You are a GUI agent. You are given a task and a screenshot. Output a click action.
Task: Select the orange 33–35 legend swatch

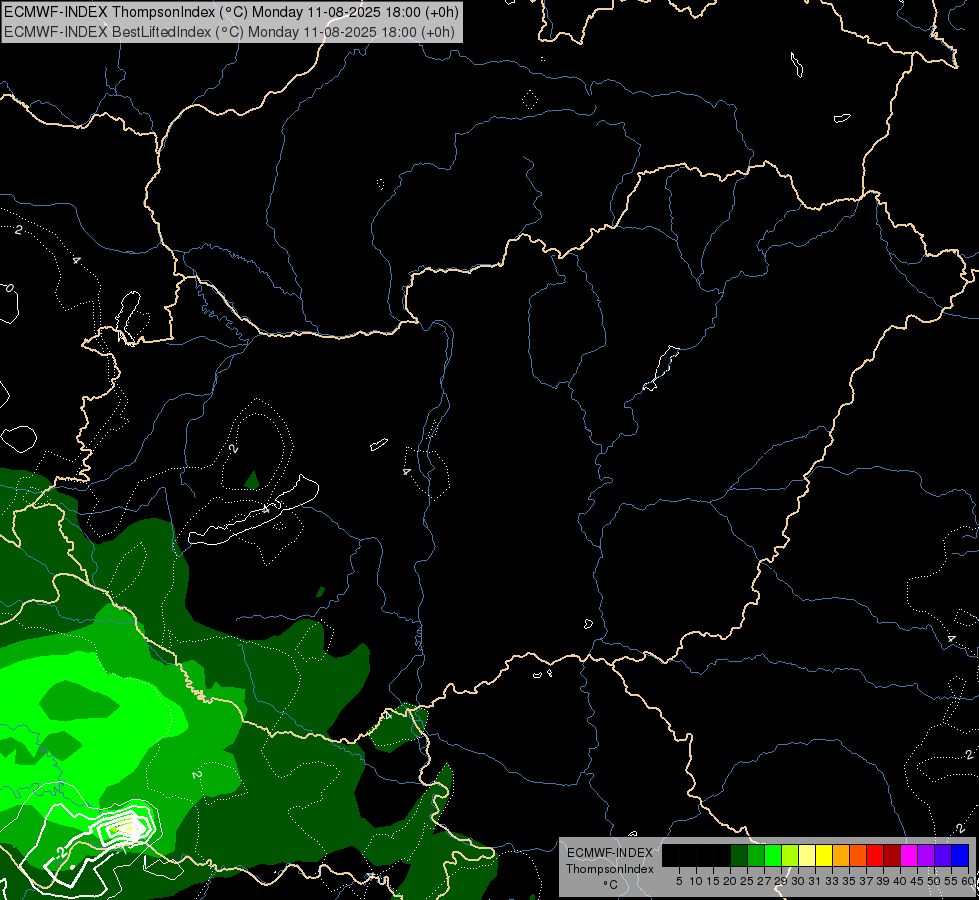tap(841, 855)
